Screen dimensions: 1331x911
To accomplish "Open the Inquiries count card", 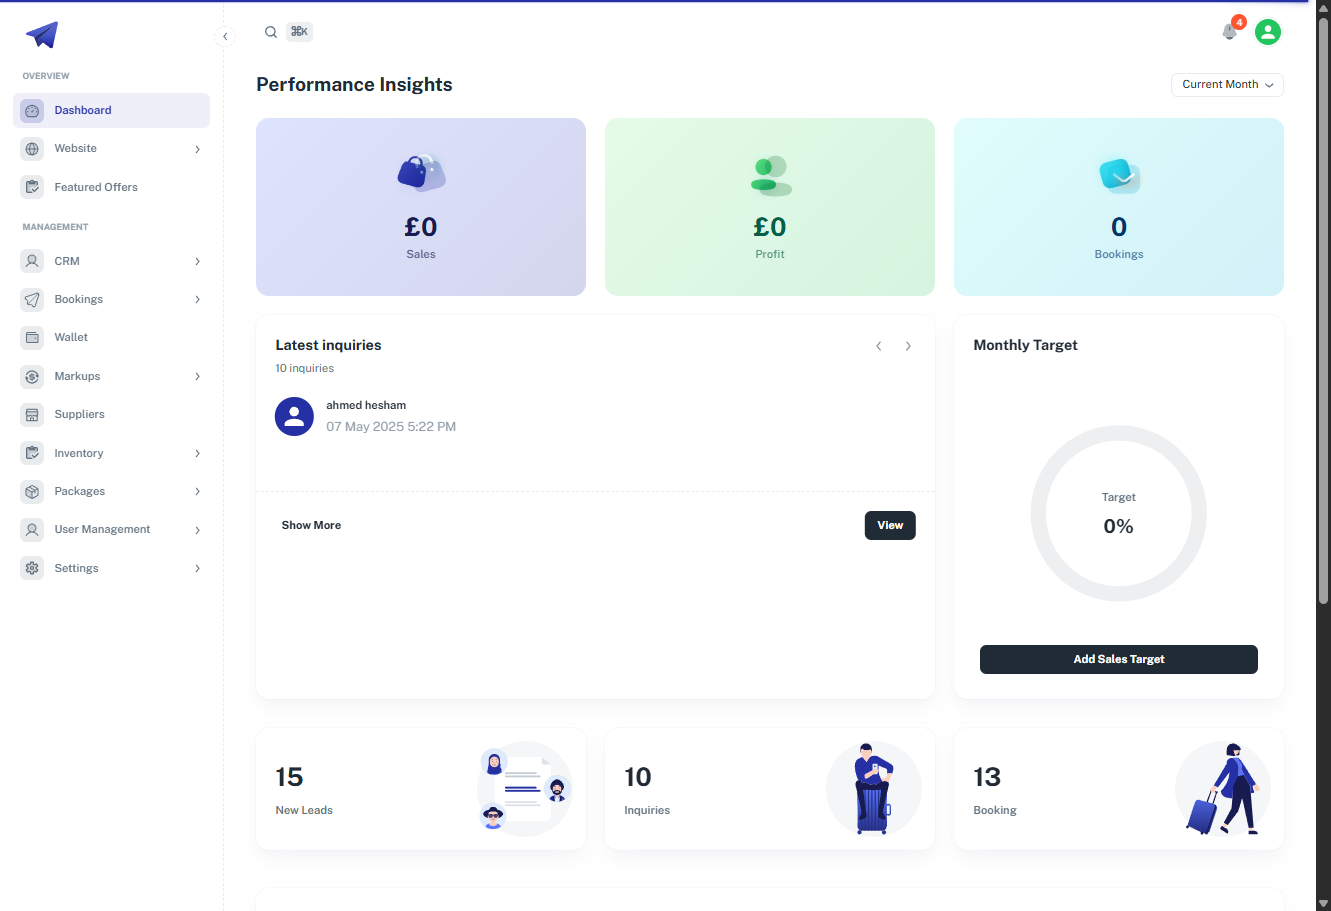I will tap(770, 789).
